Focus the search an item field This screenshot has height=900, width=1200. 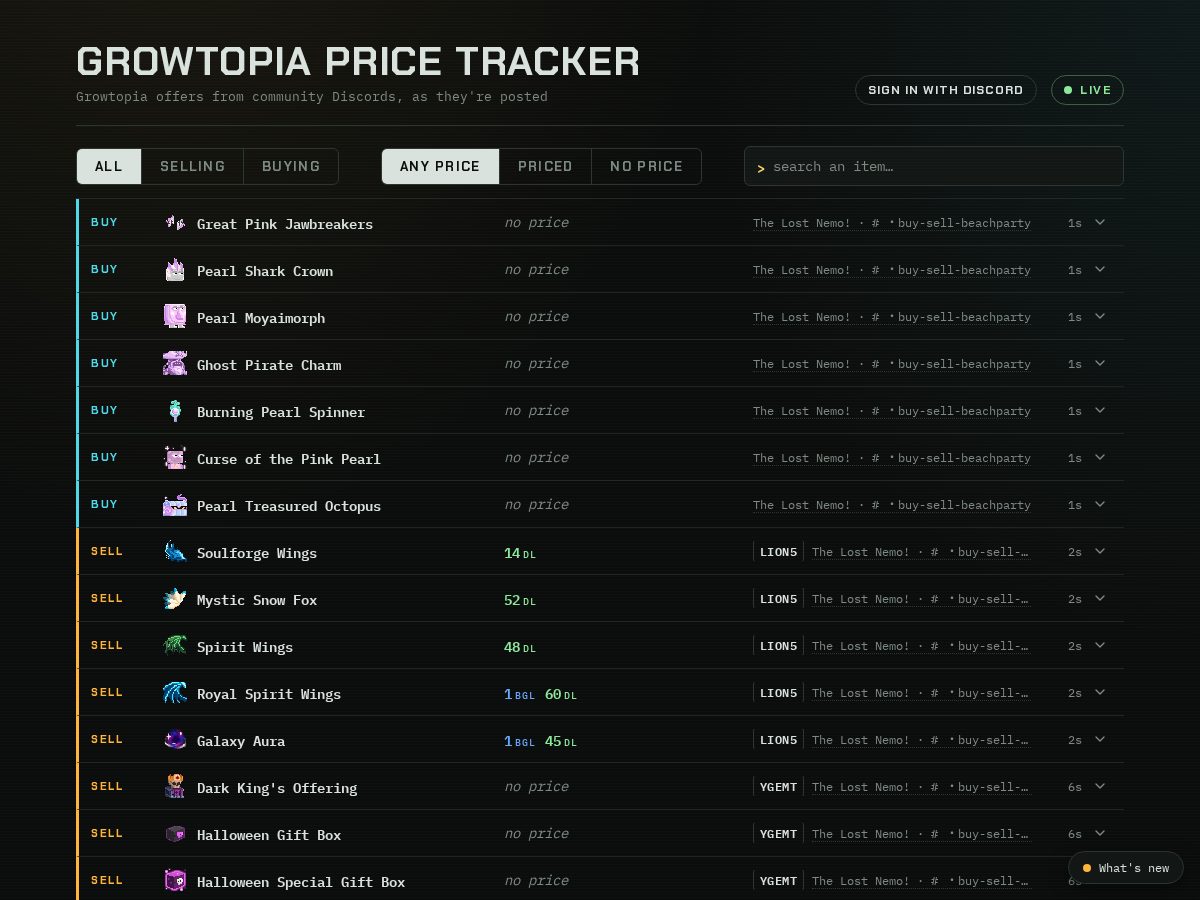click(x=934, y=166)
